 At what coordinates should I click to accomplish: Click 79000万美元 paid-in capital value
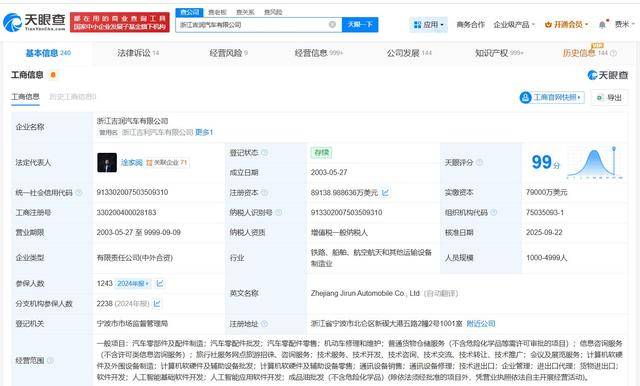point(547,192)
